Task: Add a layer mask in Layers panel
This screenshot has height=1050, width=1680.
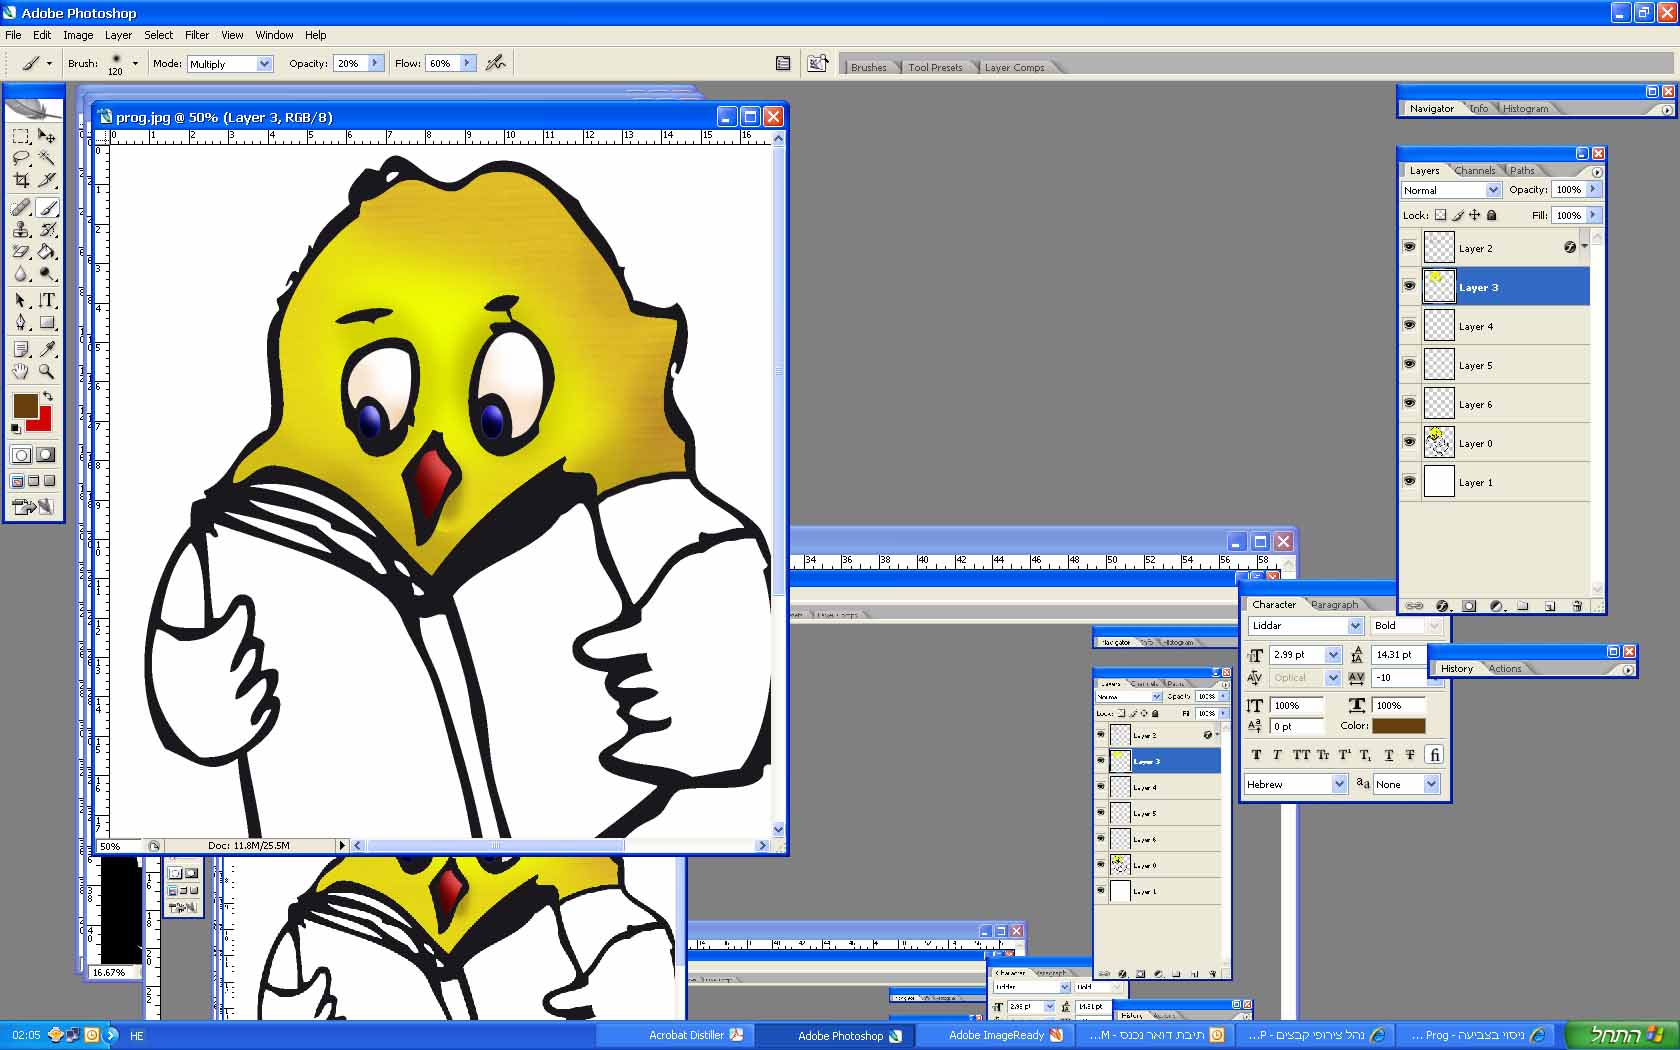Action: 1469,606
